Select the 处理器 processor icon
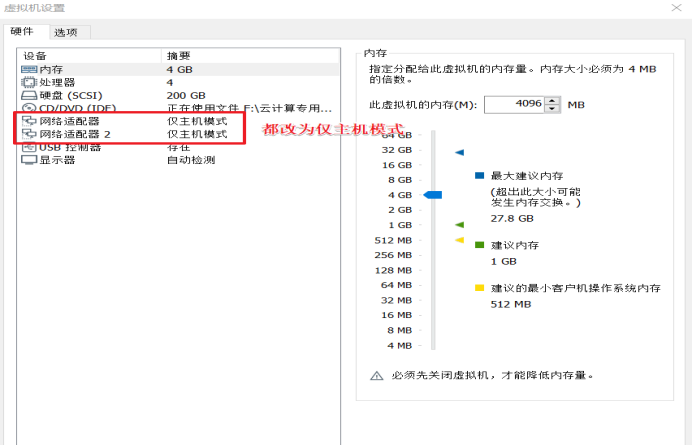The height and width of the screenshot is (445, 692). point(29,83)
